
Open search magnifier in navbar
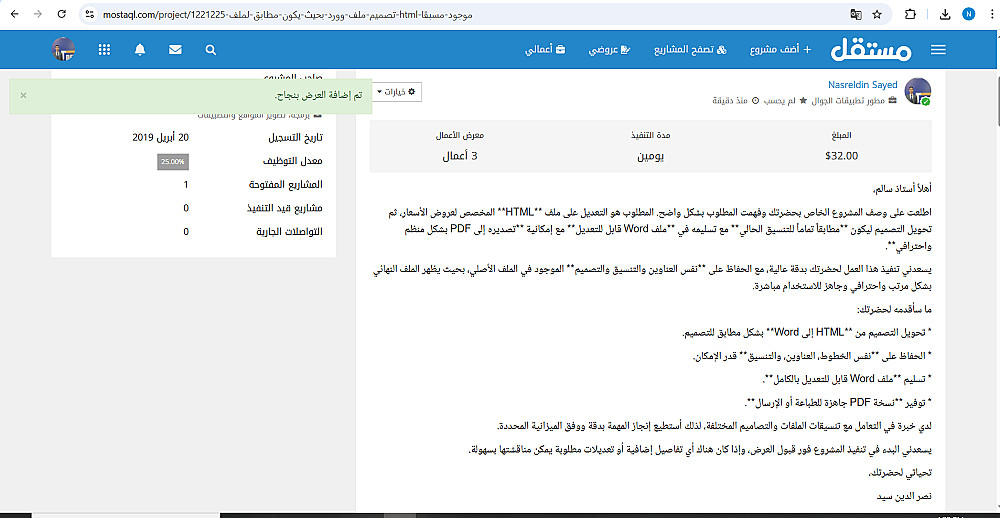211,50
